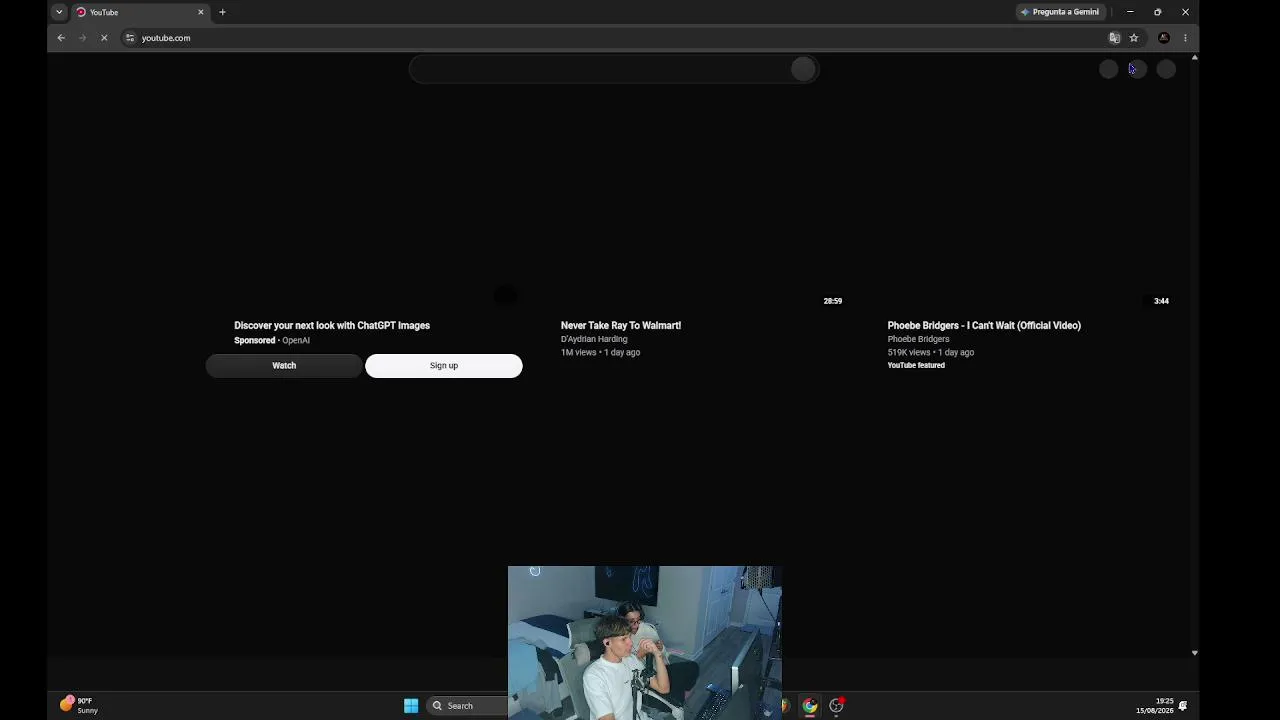The height and width of the screenshot is (720, 1280).
Task: Open a new browser tab
Action: pyautogui.click(x=222, y=12)
